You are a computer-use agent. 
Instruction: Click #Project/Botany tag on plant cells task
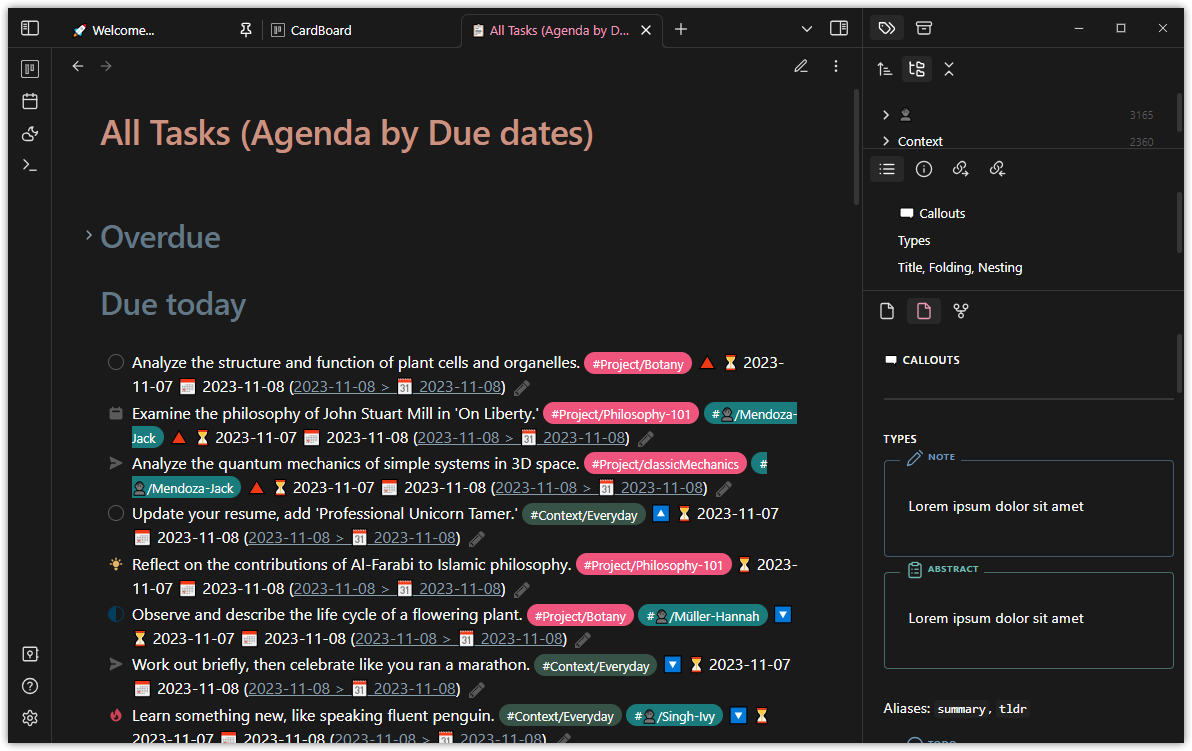(638, 364)
